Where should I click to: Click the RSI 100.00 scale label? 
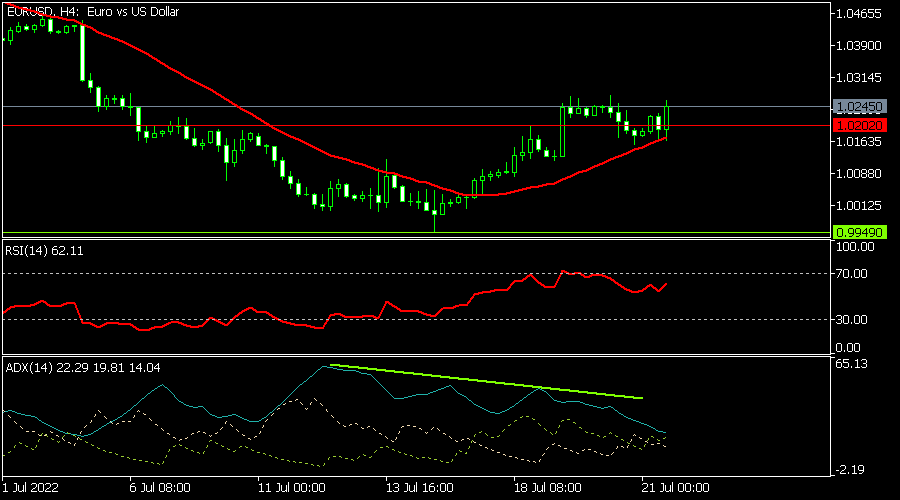tap(855, 247)
